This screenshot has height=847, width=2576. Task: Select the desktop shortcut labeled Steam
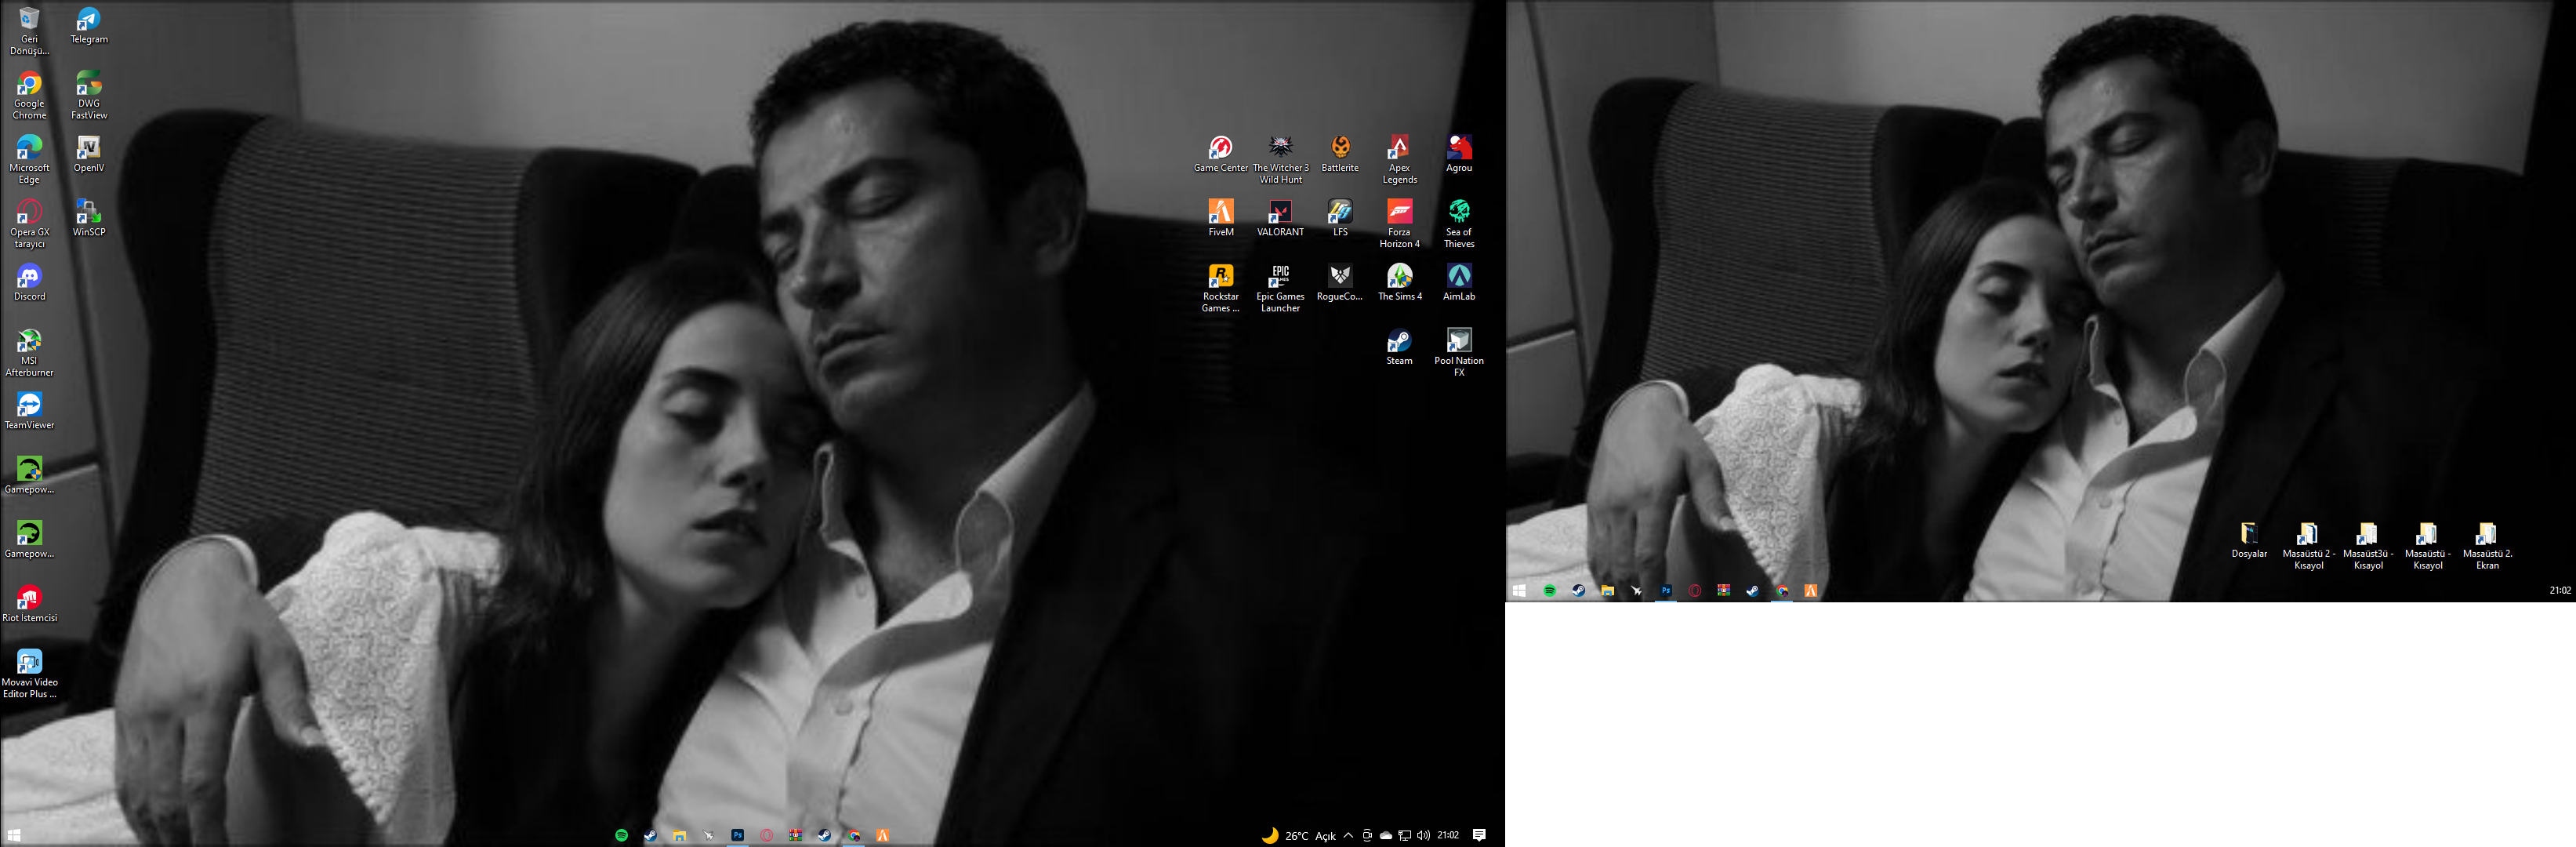click(1399, 347)
